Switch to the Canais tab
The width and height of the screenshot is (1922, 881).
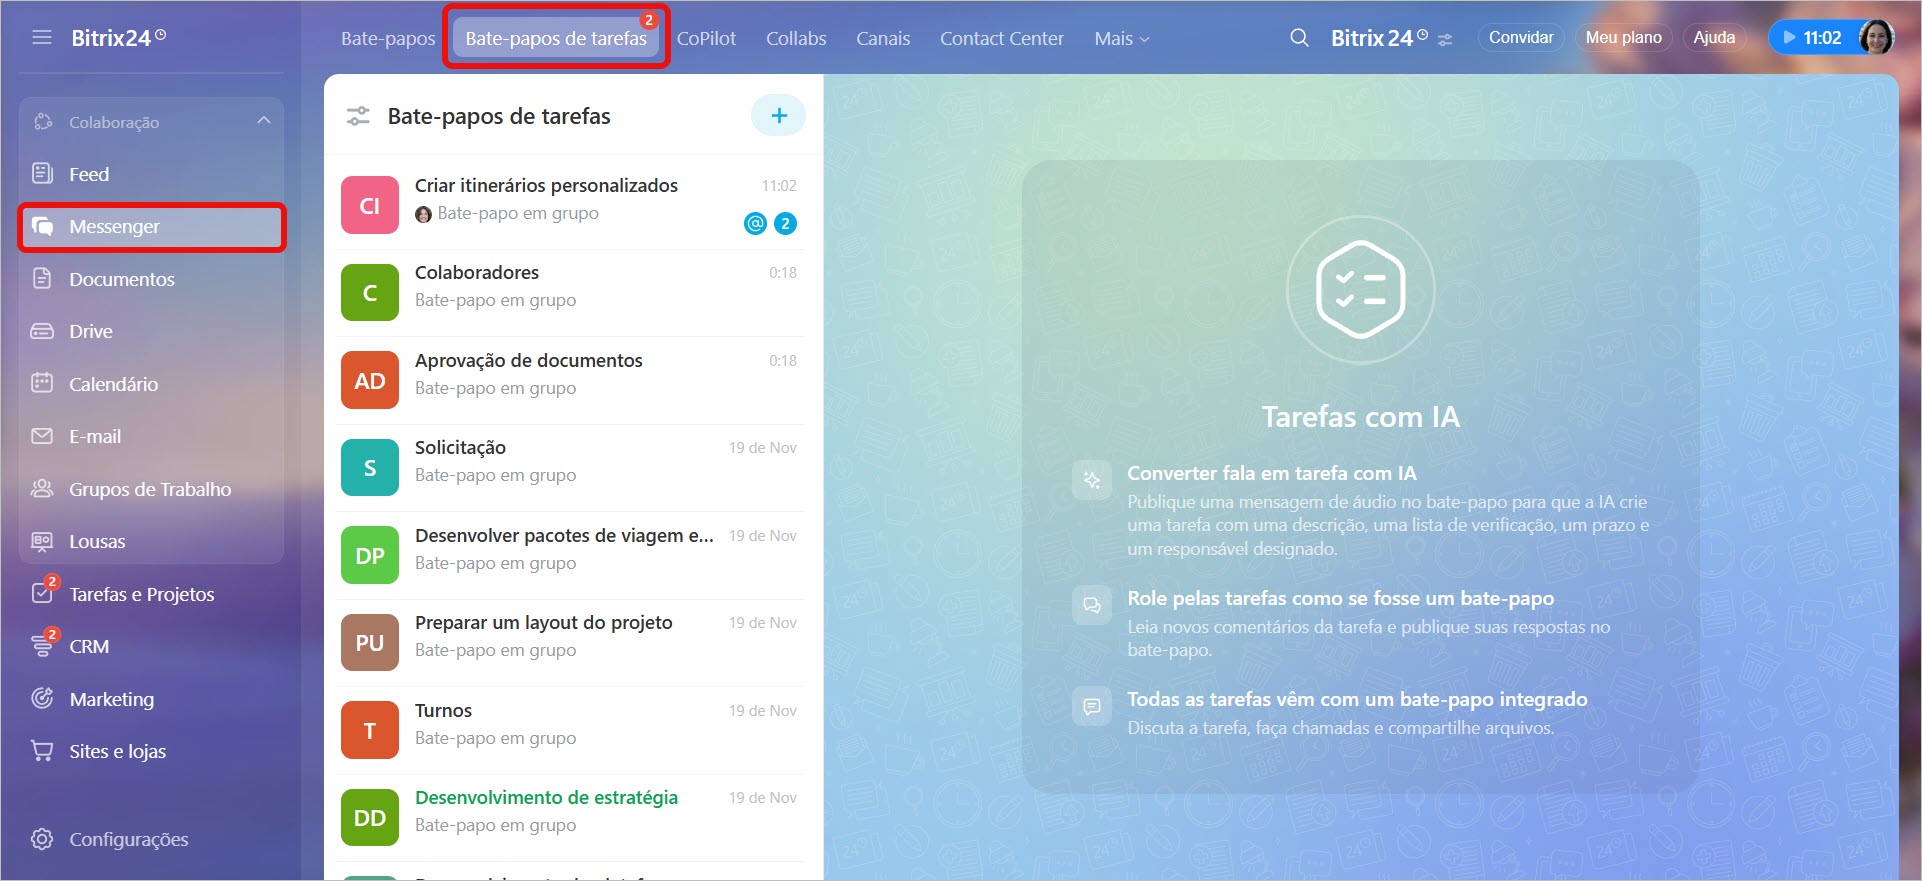[883, 39]
